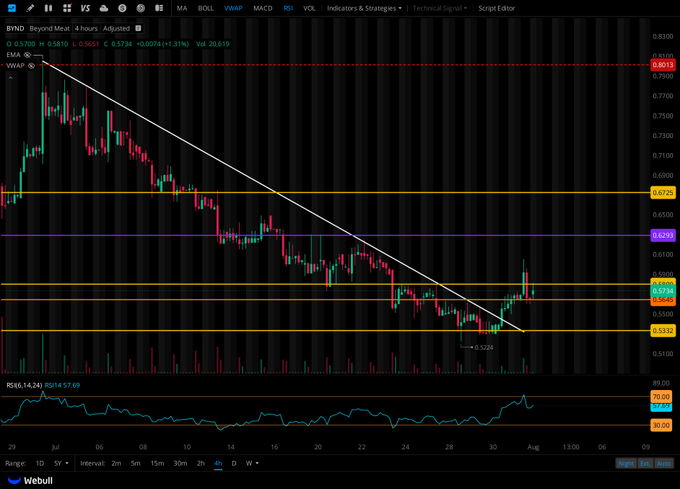Screen dimensions: 680x489
Task: Open Indicators & Strategies dropdown
Action: (364, 8)
